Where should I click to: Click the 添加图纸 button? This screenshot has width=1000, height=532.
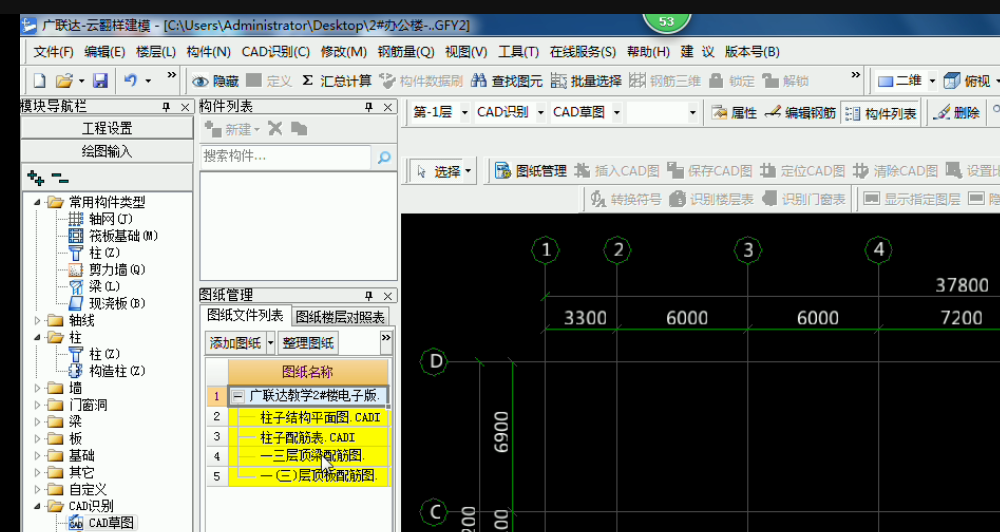pos(235,343)
